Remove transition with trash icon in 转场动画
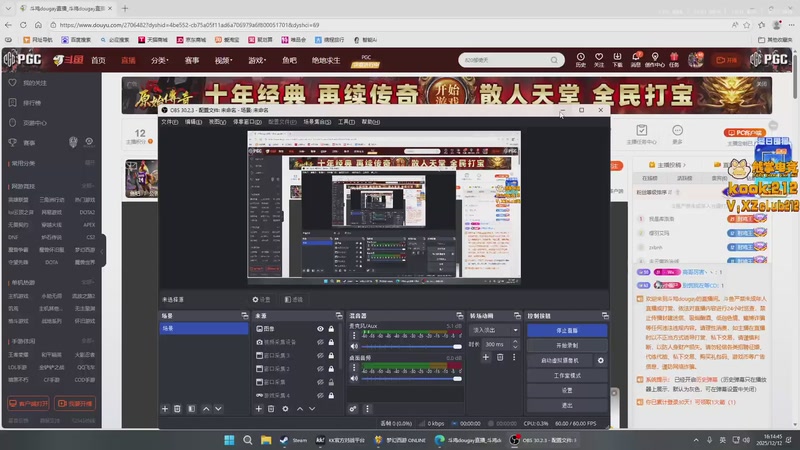The height and width of the screenshot is (450, 800). tap(500, 357)
